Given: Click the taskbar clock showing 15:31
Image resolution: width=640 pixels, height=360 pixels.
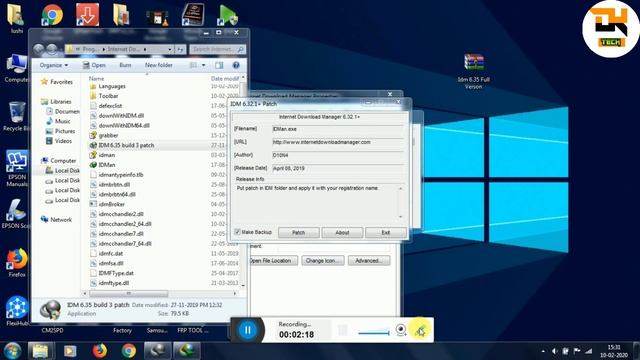Looking at the screenshot, I should coord(614,351).
